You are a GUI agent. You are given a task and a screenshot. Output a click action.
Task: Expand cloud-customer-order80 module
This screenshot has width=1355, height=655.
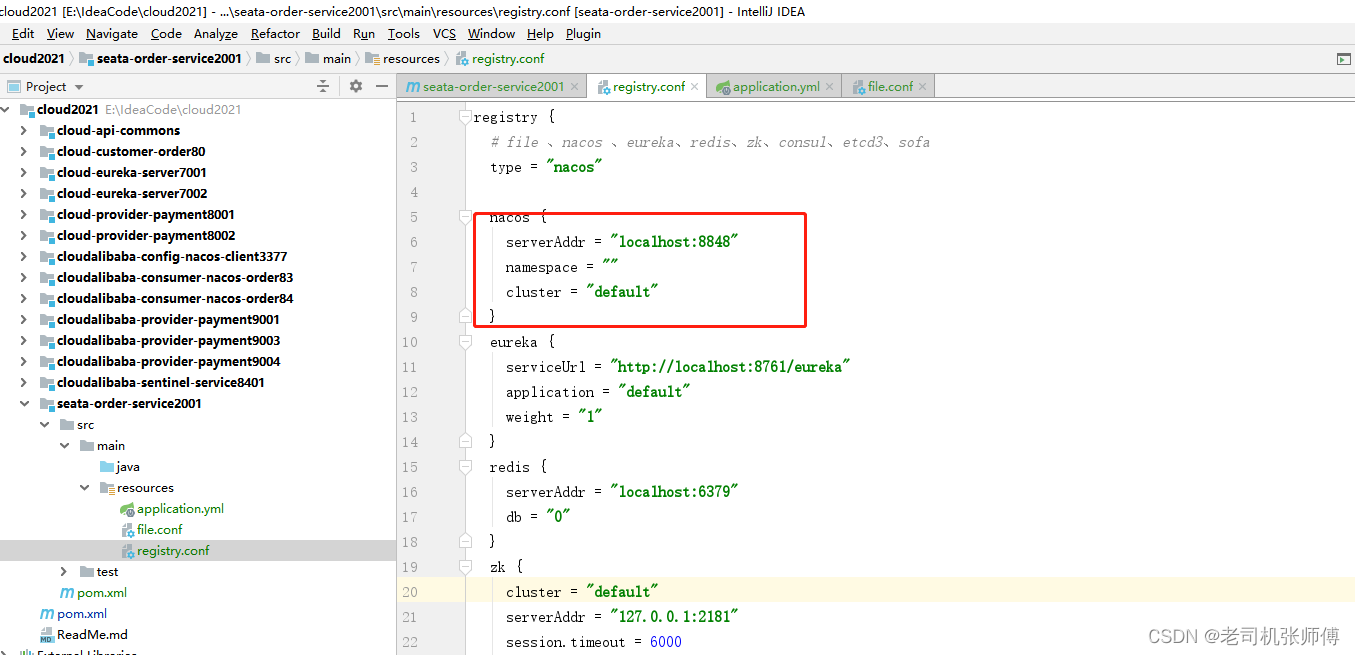(24, 152)
